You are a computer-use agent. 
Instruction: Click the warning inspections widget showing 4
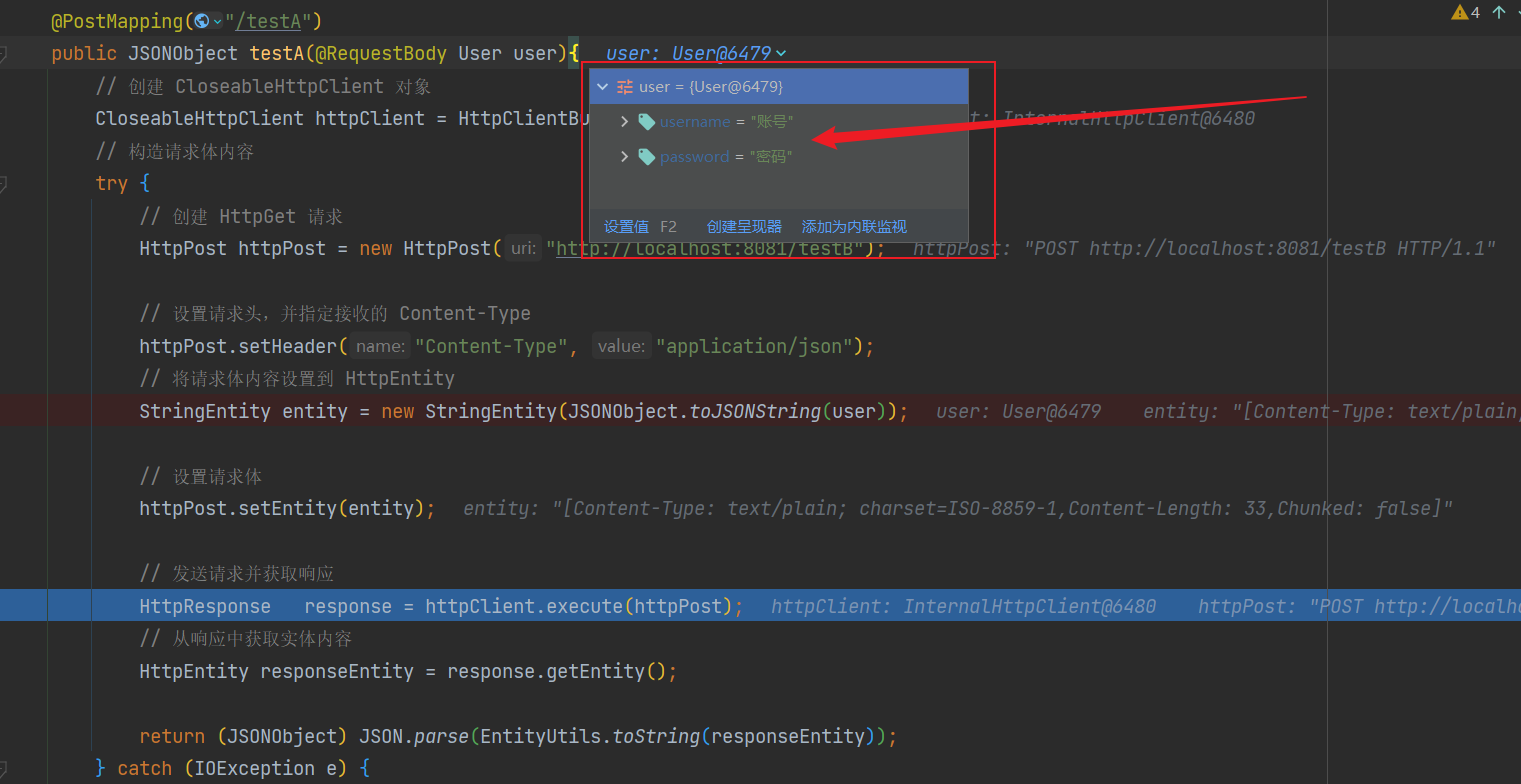pyautogui.click(x=1466, y=12)
